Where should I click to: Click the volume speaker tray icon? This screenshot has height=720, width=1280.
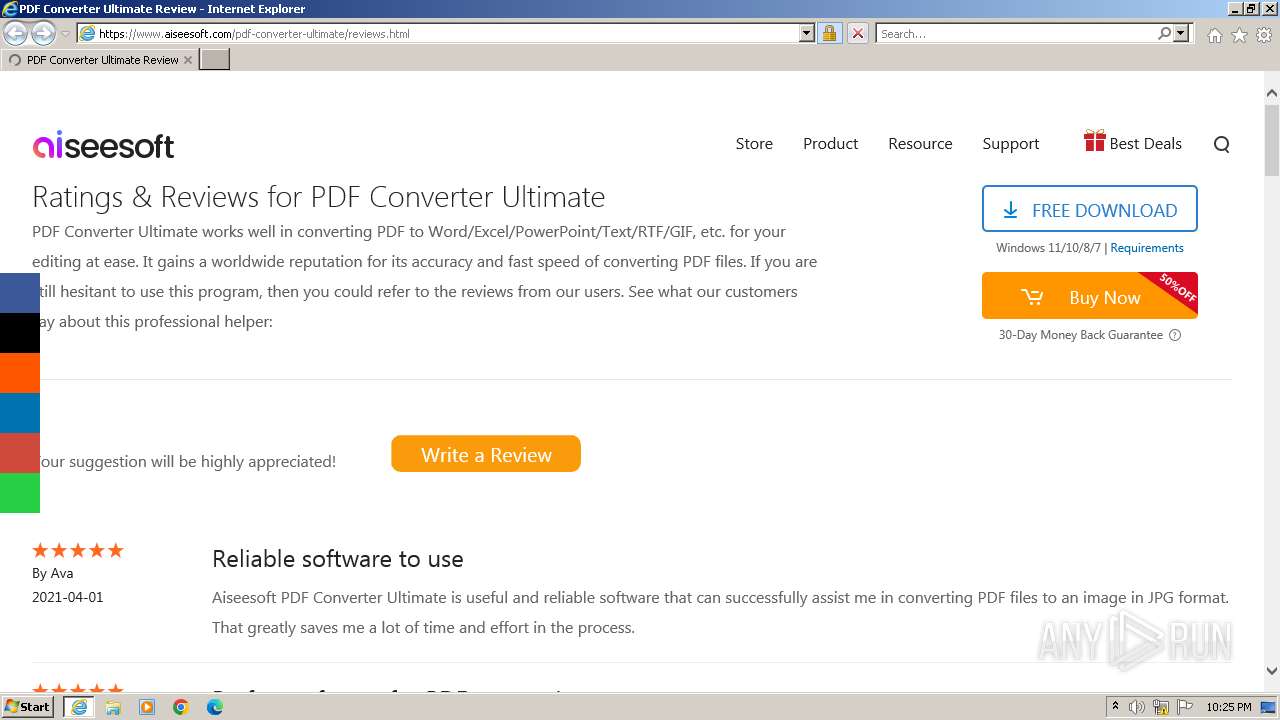tap(1137, 707)
